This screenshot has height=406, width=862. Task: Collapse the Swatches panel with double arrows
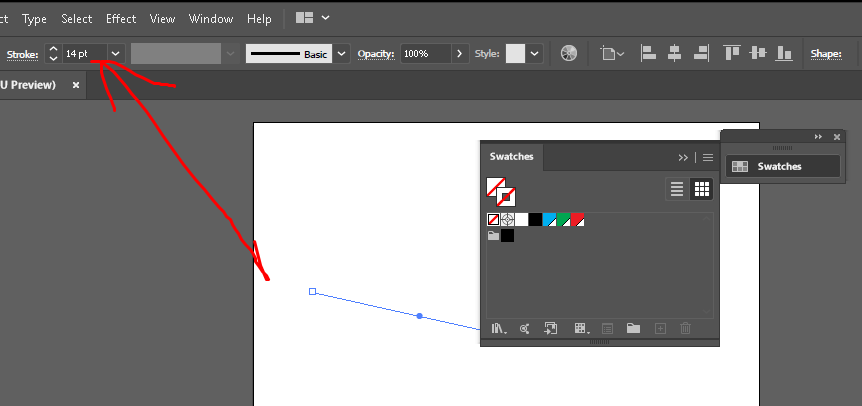(x=683, y=158)
